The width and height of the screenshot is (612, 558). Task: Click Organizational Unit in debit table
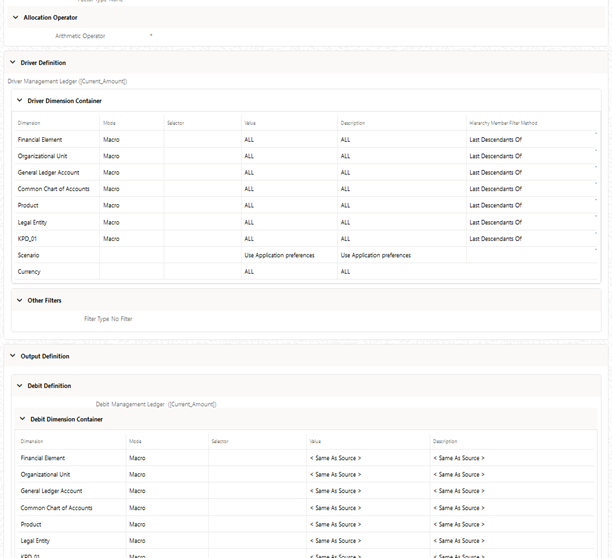coord(45,474)
